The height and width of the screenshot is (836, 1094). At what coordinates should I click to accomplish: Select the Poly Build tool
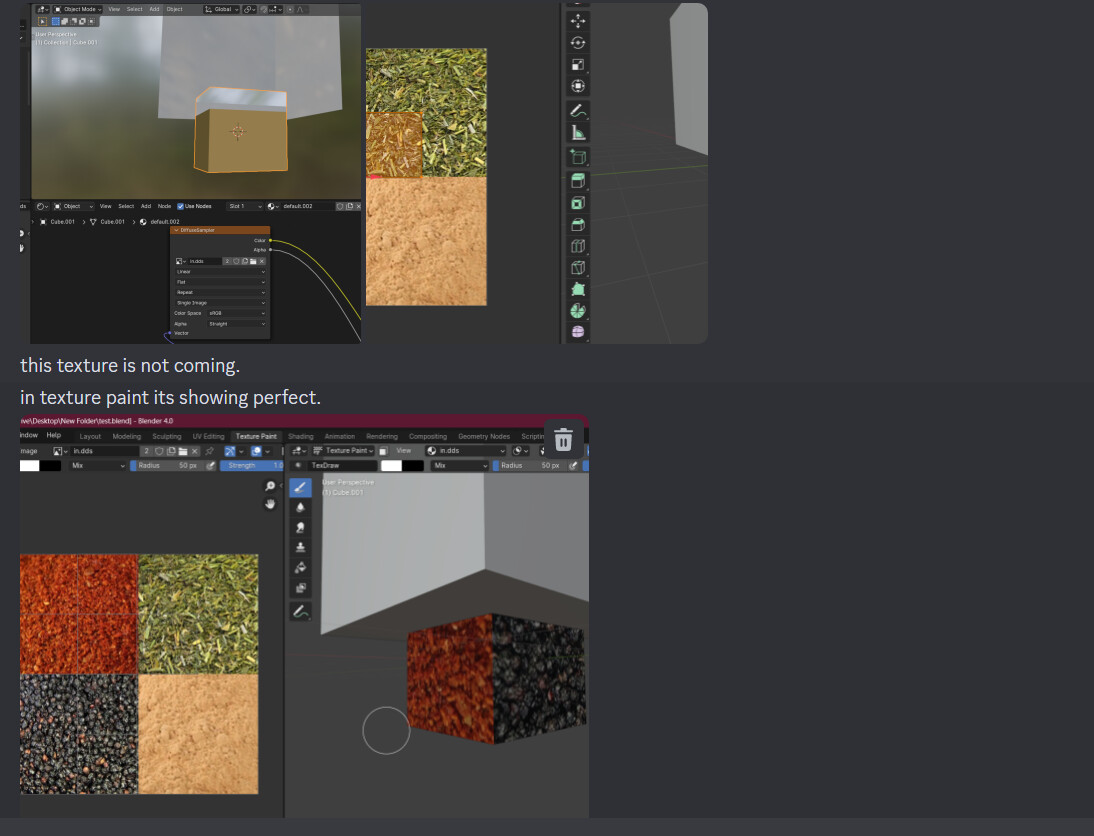pyautogui.click(x=578, y=289)
